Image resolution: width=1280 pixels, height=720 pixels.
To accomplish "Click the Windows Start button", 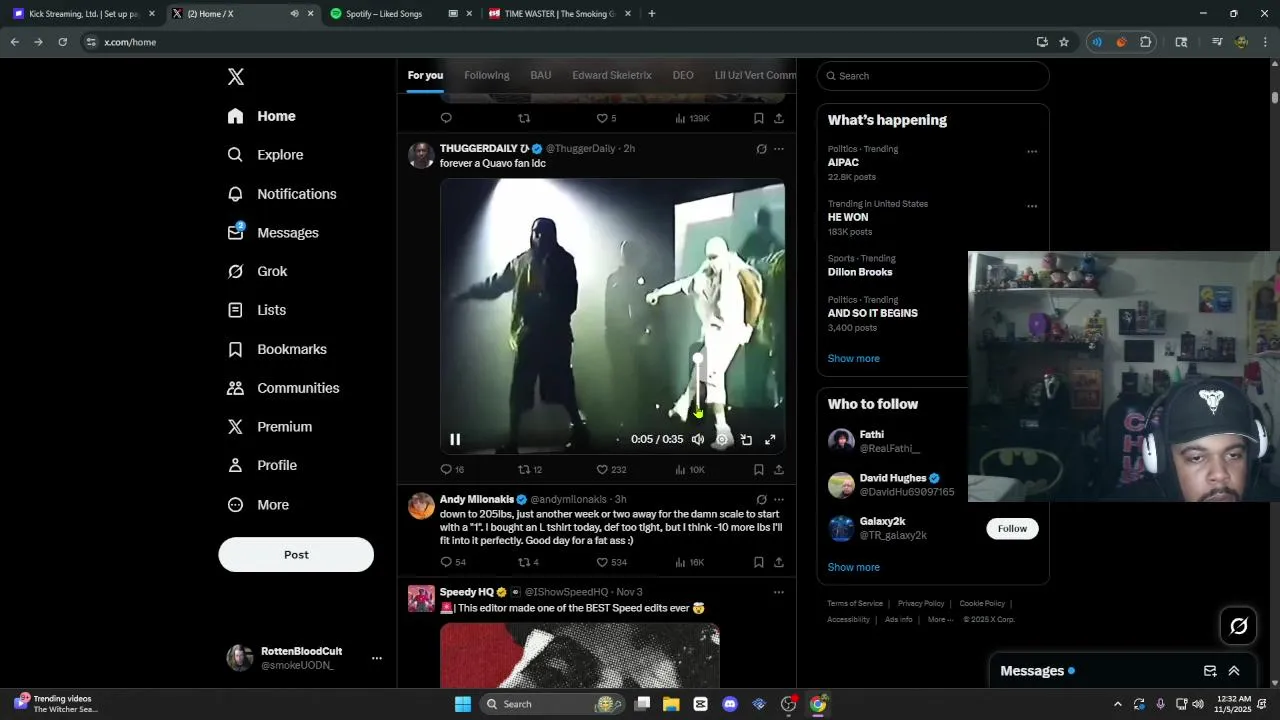I will (463, 704).
